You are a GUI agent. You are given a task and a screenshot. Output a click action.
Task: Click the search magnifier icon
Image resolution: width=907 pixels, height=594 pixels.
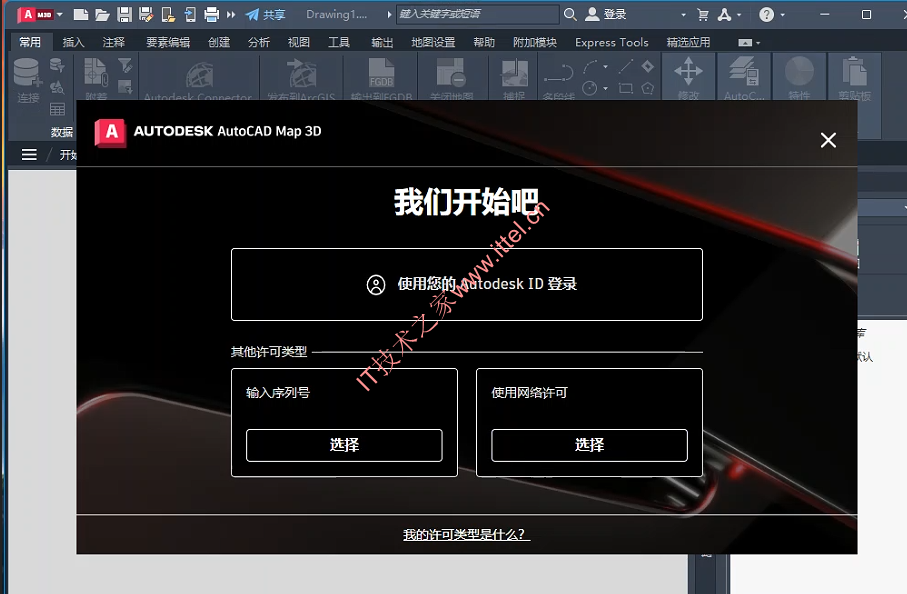pos(570,14)
